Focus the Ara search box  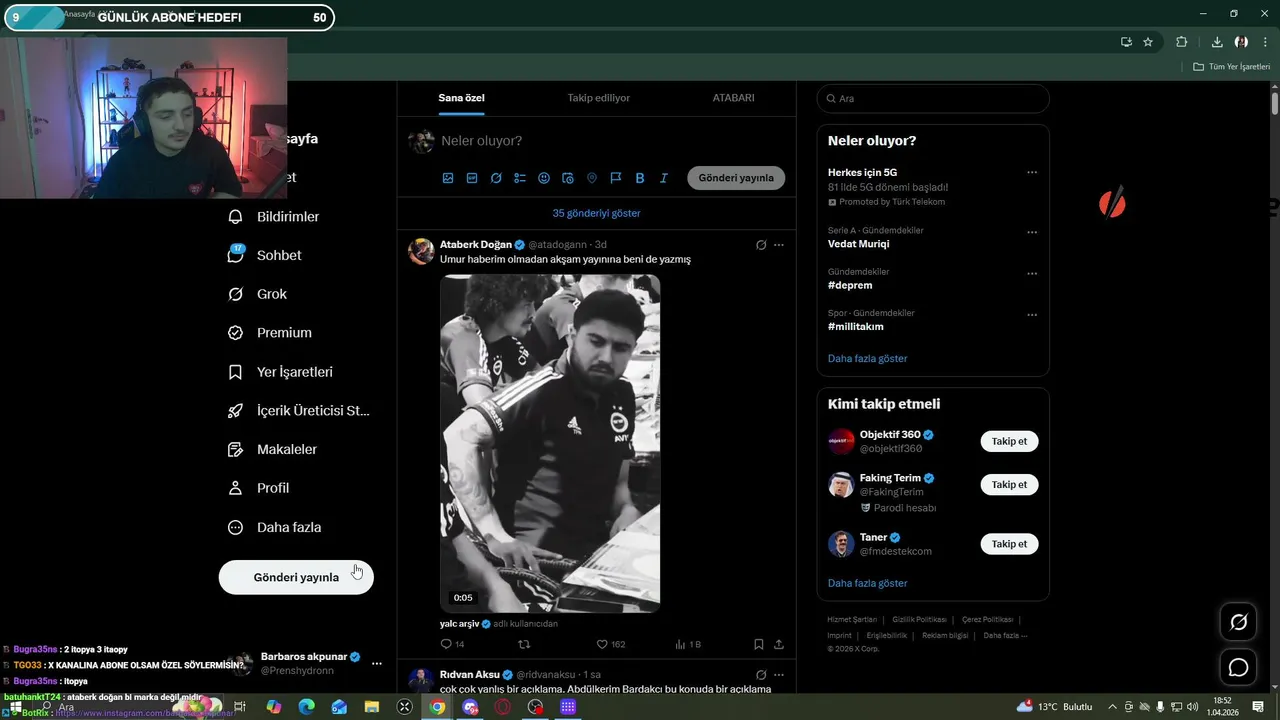click(933, 98)
